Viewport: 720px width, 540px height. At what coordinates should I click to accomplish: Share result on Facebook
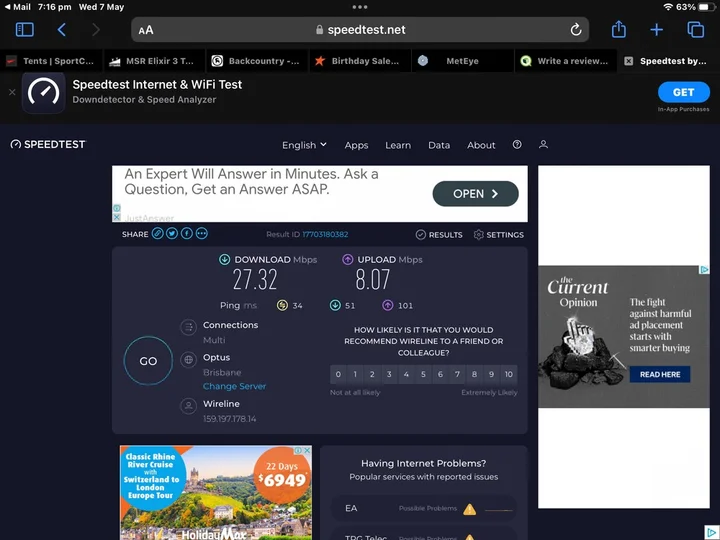187,234
